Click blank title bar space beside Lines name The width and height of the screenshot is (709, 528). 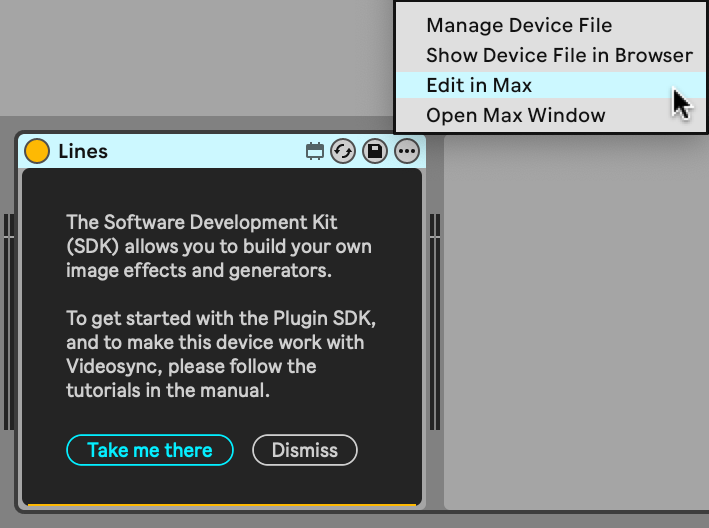200,152
